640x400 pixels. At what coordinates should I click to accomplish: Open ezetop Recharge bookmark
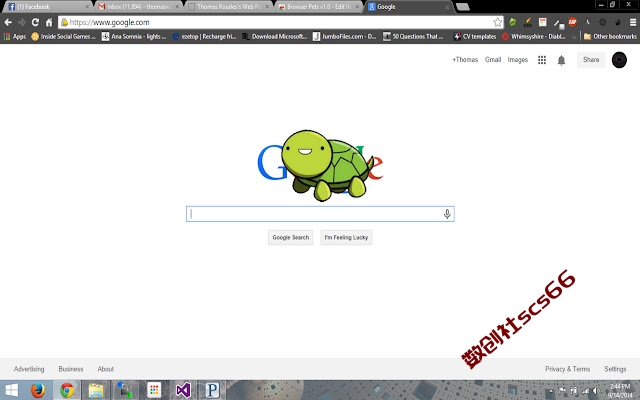pos(204,36)
